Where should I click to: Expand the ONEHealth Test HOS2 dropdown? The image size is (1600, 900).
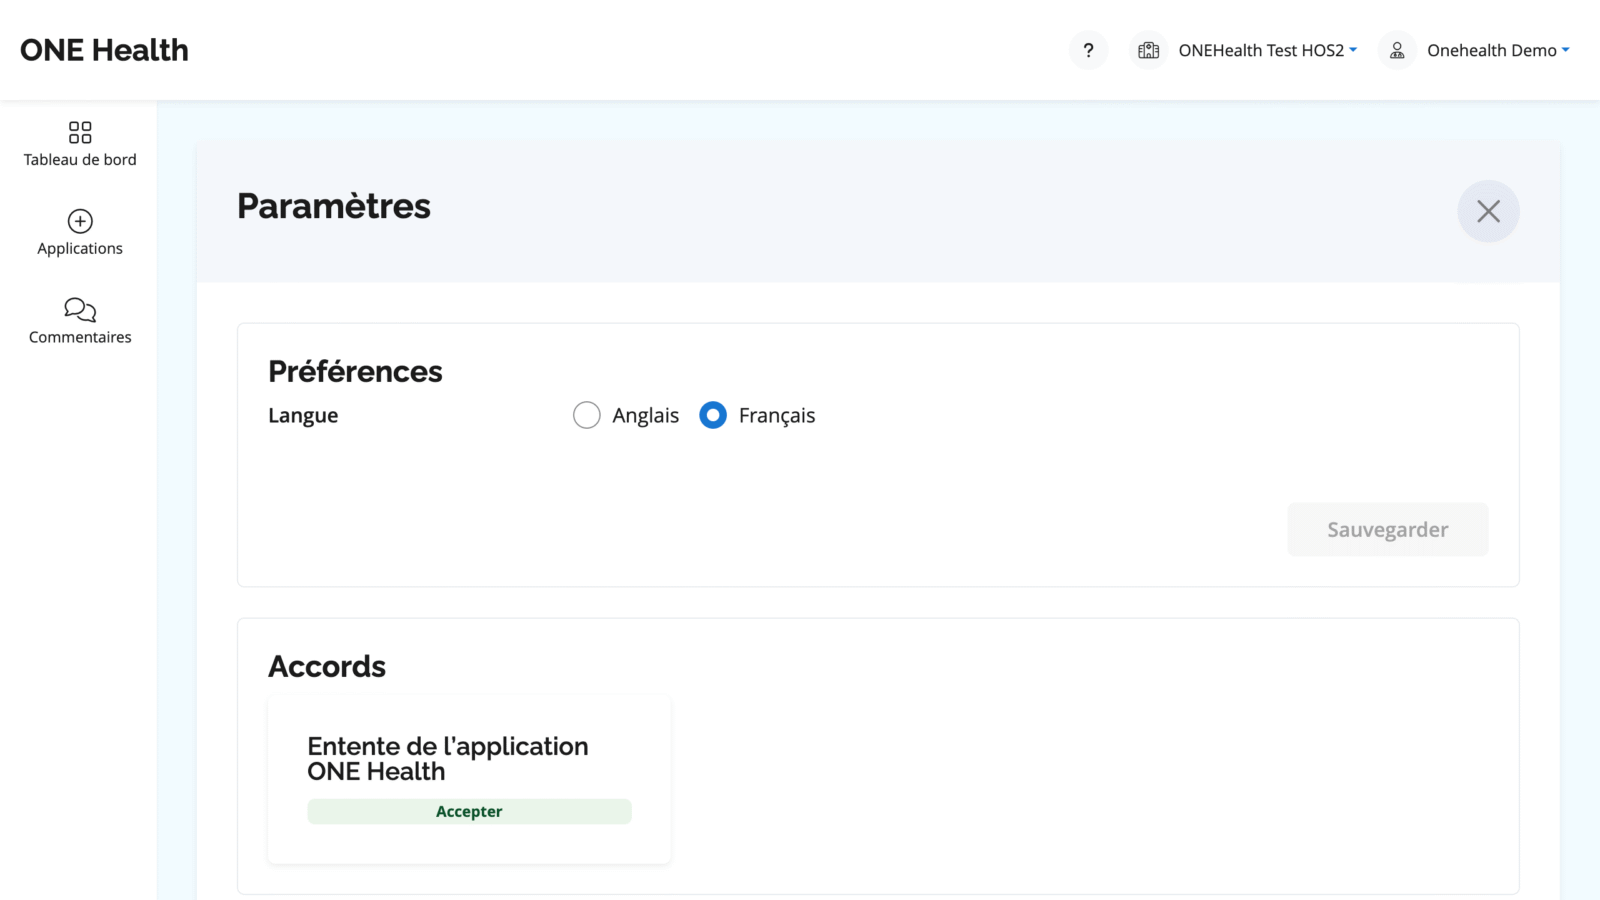pyautogui.click(x=1267, y=50)
